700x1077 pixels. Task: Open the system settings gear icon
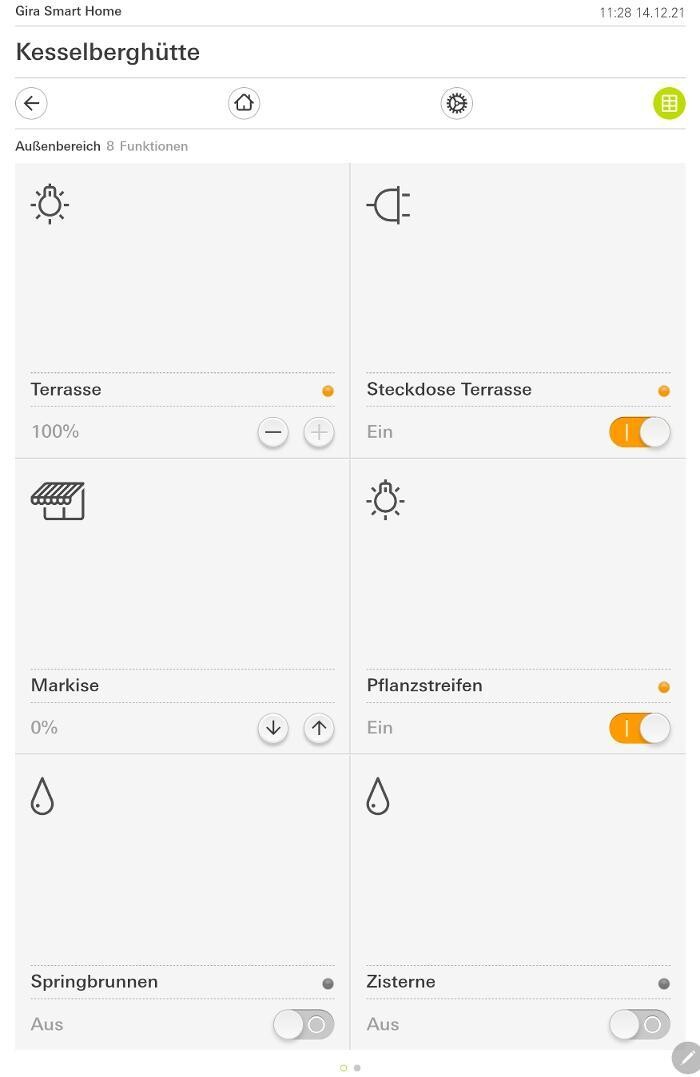point(456,103)
